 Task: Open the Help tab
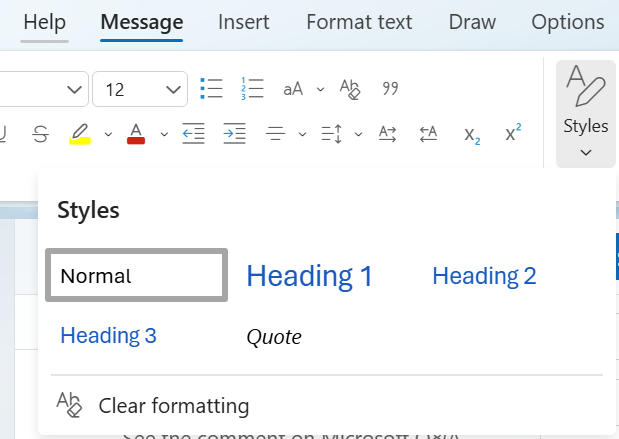coord(44,22)
